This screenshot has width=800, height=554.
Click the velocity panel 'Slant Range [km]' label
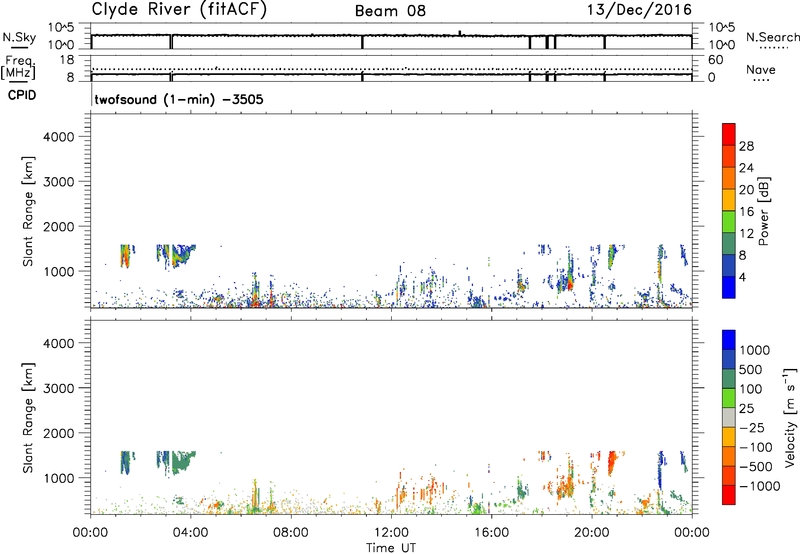tap(28, 418)
